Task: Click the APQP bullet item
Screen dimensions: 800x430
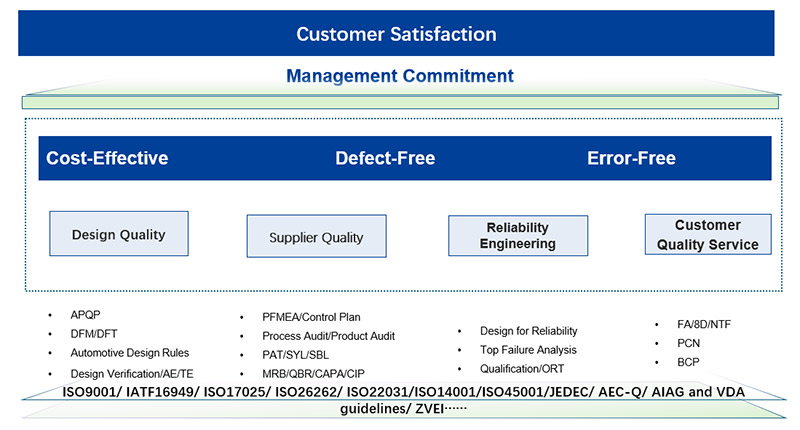Action: point(86,315)
